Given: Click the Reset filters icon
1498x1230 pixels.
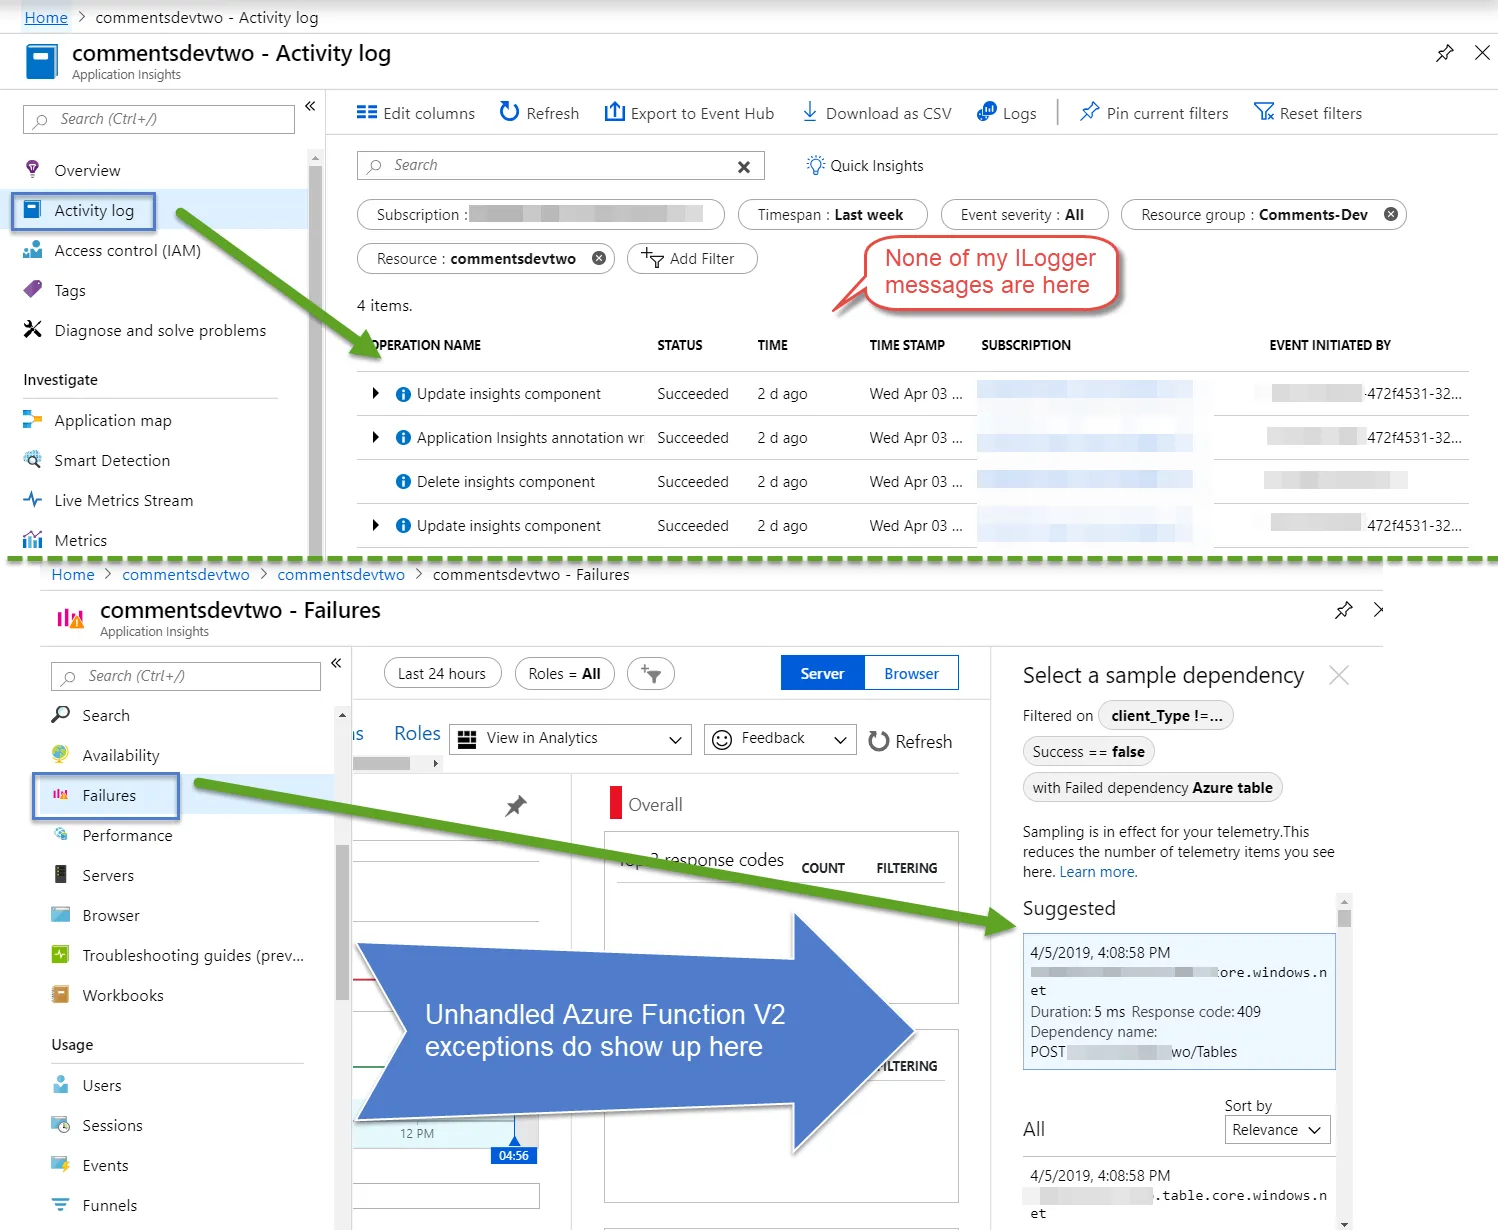Looking at the screenshot, I should click(1264, 112).
